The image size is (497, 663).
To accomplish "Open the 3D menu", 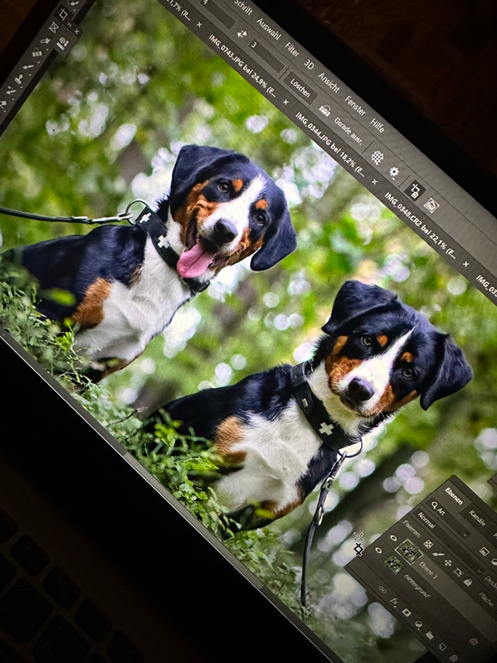I will coord(309,64).
